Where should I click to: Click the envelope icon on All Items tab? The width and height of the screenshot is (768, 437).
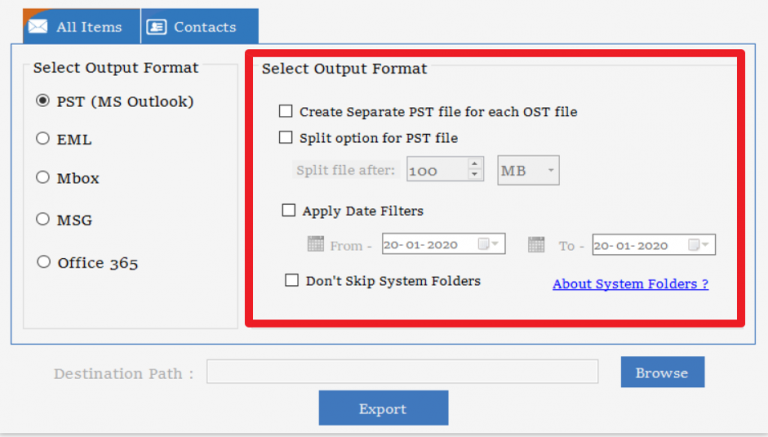click(x=38, y=26)
